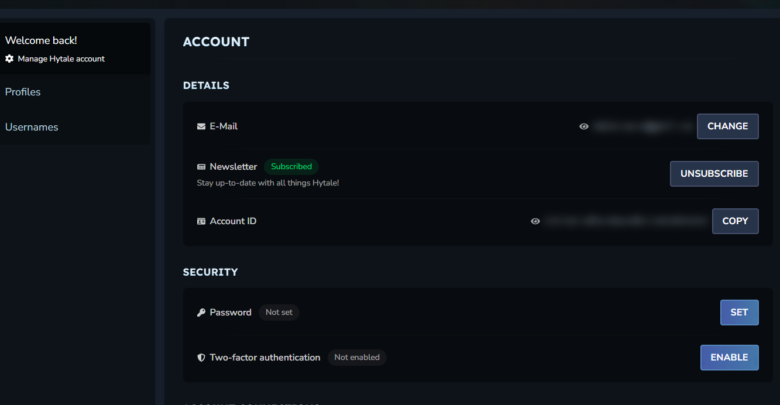Reveal the hidden e-mail address with eye icon
The image size is (780, 405).
(584, 127)
